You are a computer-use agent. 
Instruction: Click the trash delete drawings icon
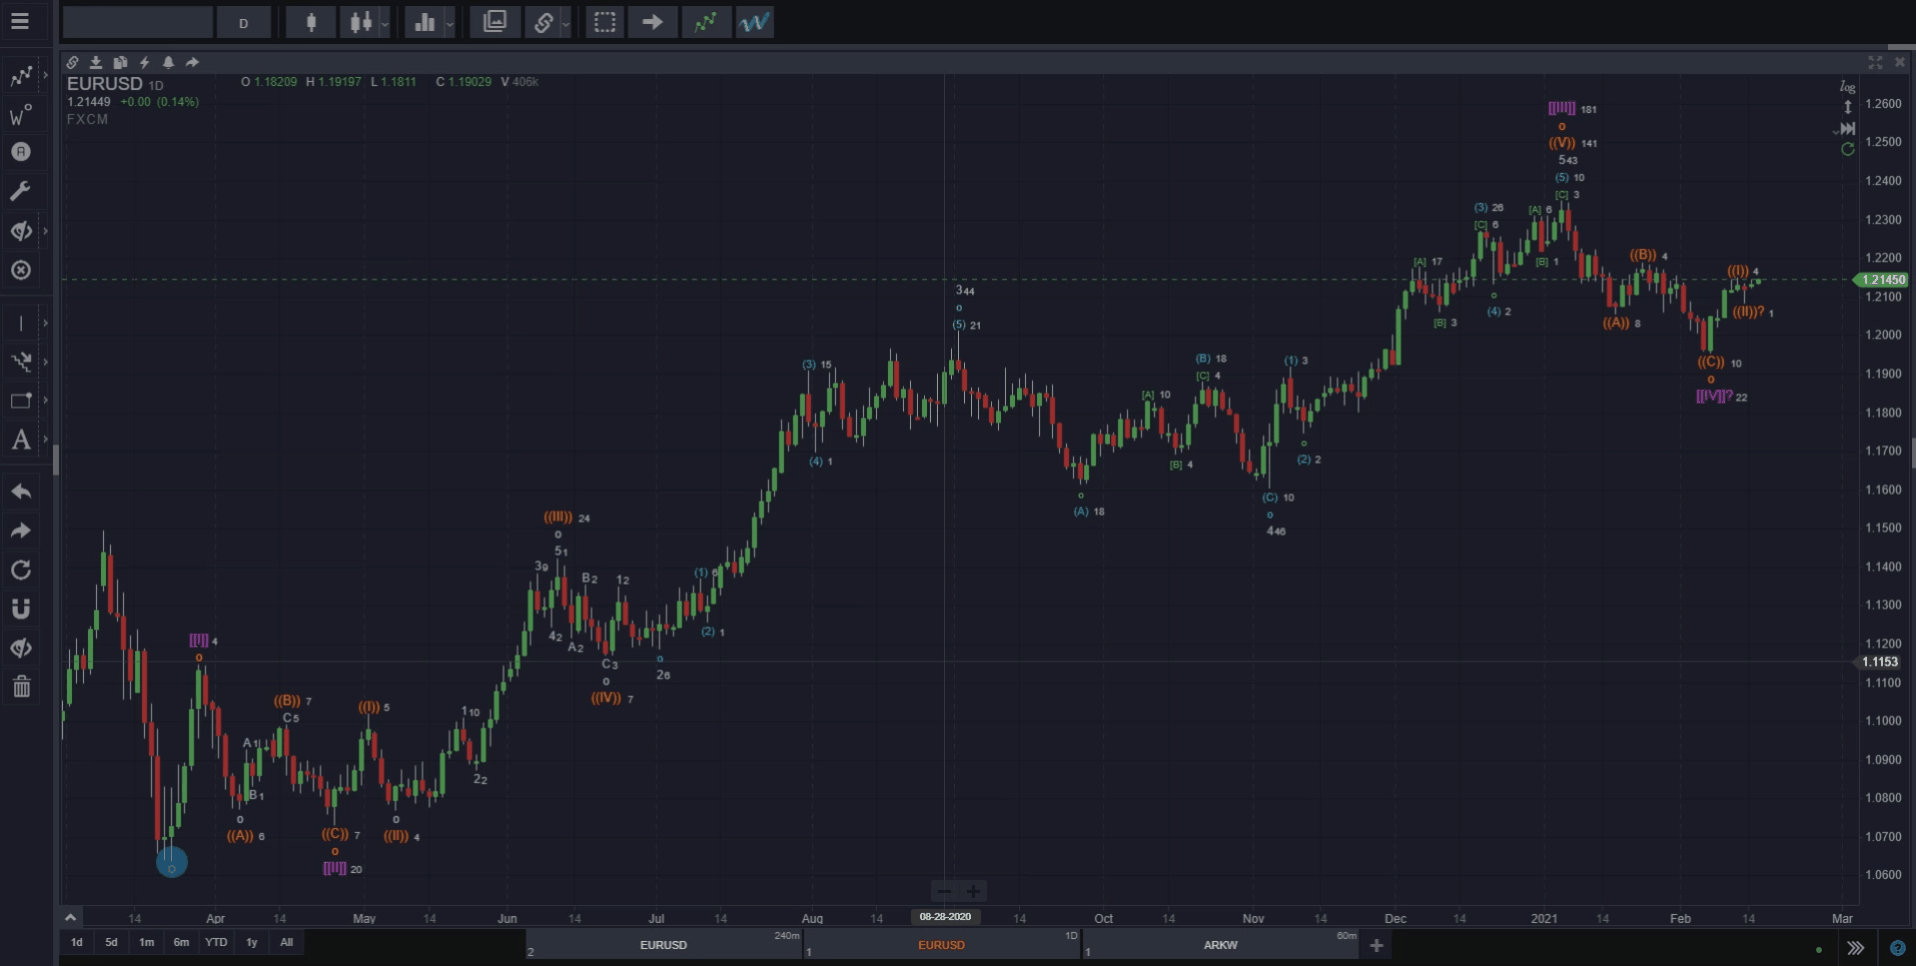click(x=21, y=687)
